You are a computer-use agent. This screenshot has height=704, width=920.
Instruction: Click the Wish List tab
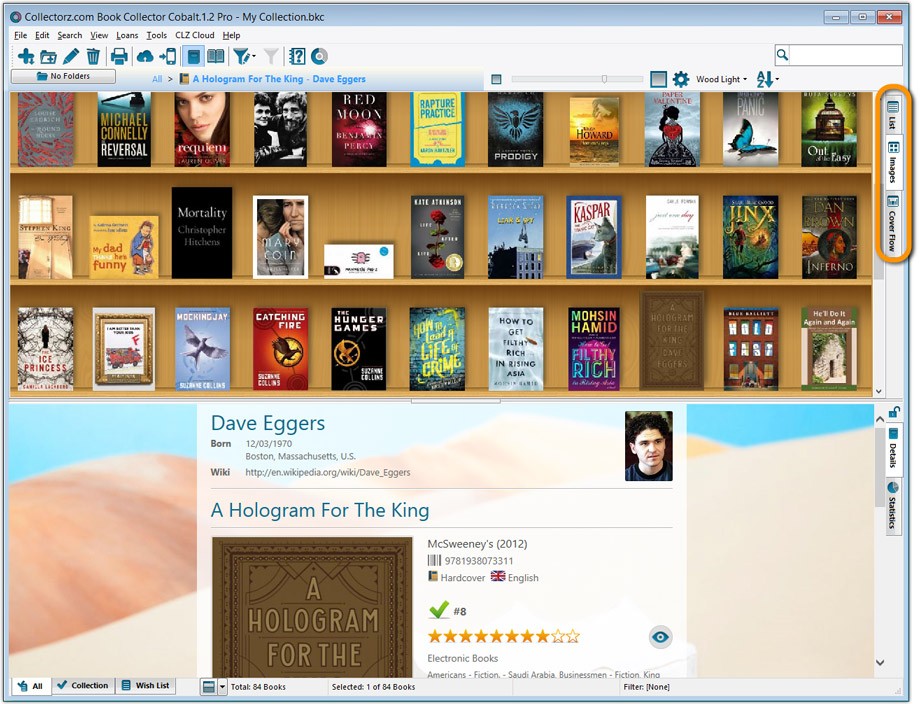click(146, 685)
